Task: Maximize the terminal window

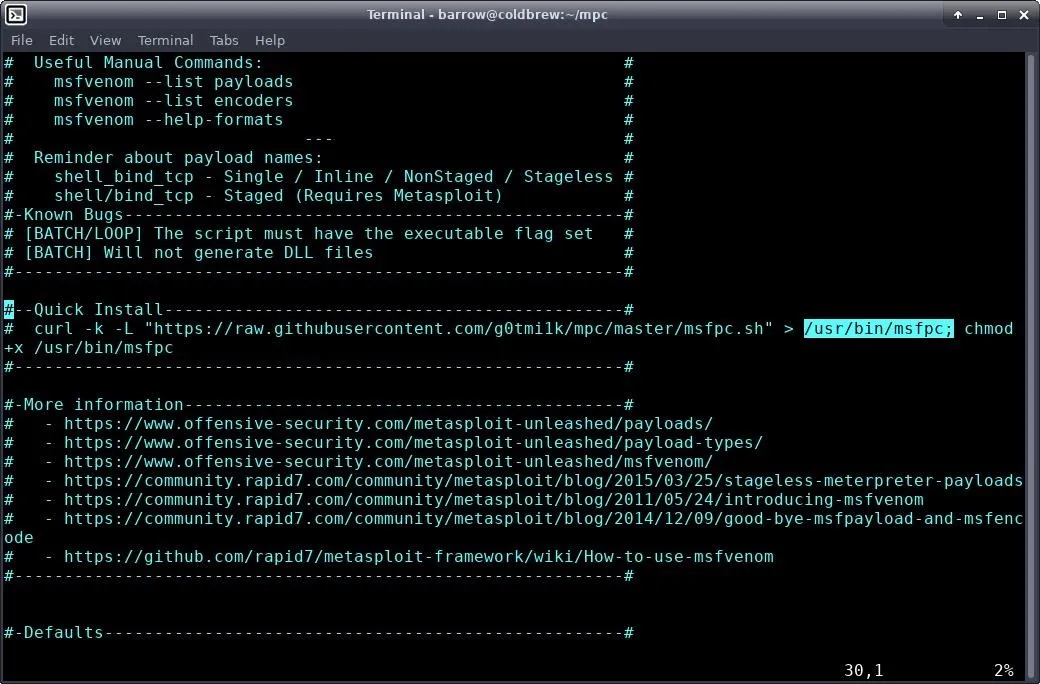Action: [1002, 15]
